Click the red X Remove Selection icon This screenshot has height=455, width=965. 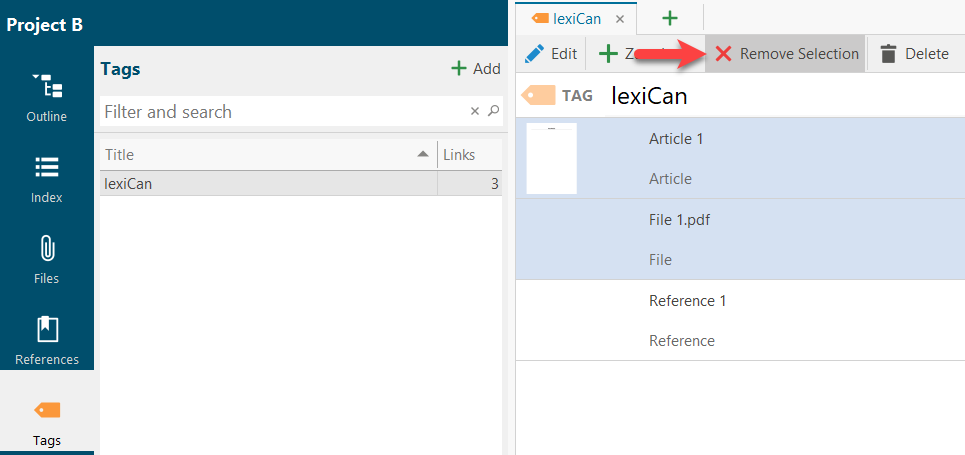click(723, 54)
